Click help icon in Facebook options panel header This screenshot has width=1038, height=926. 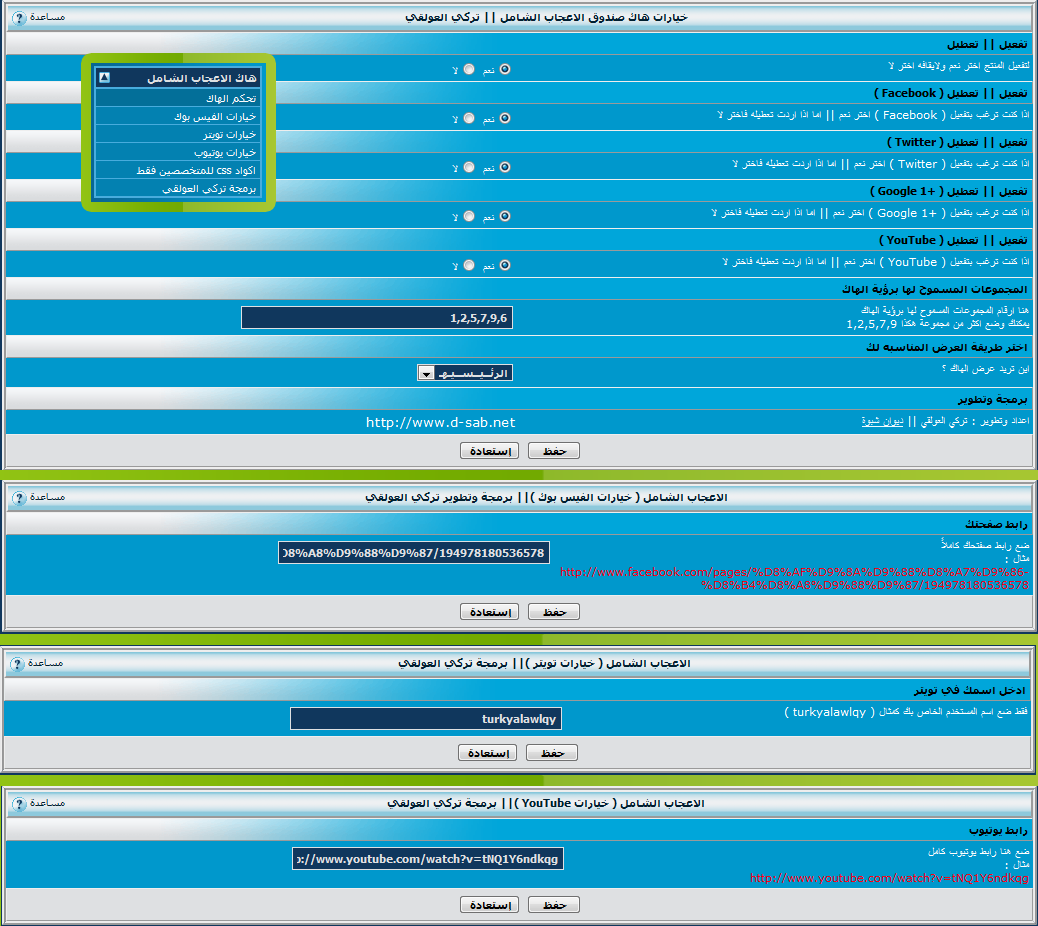(x=19, y=497)
